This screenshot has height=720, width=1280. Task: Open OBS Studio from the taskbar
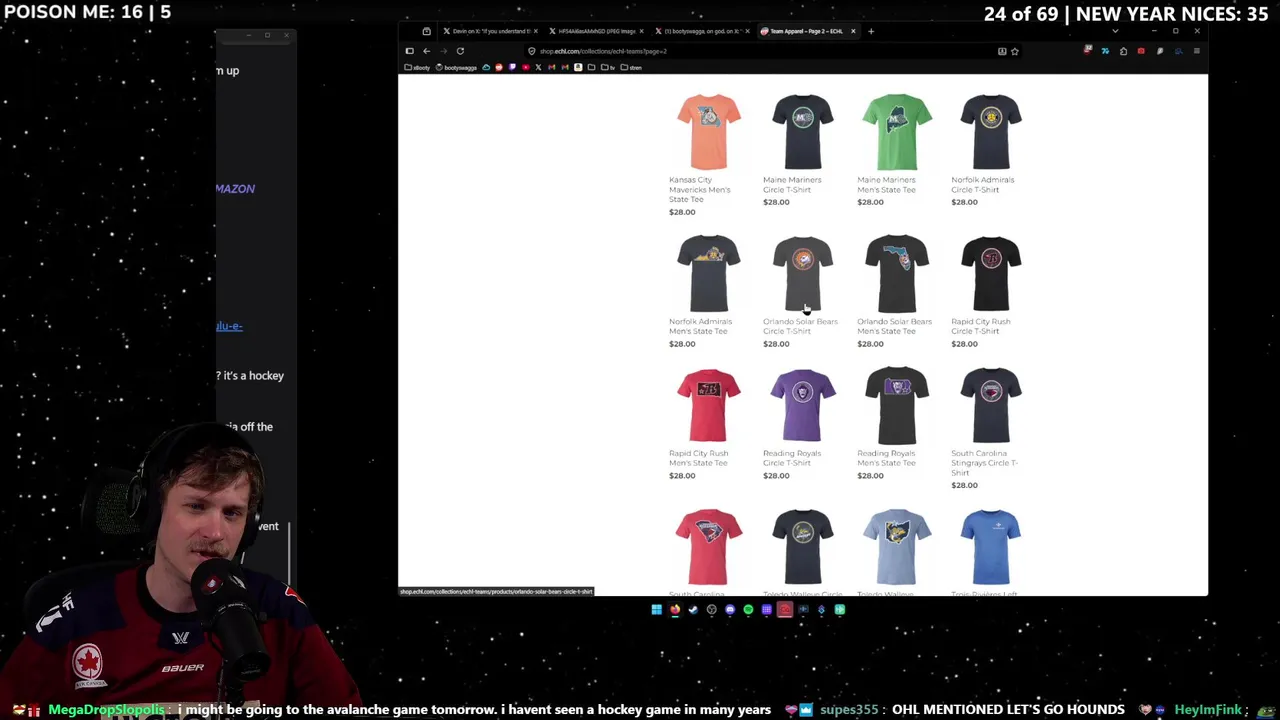[x=712, y=610]
